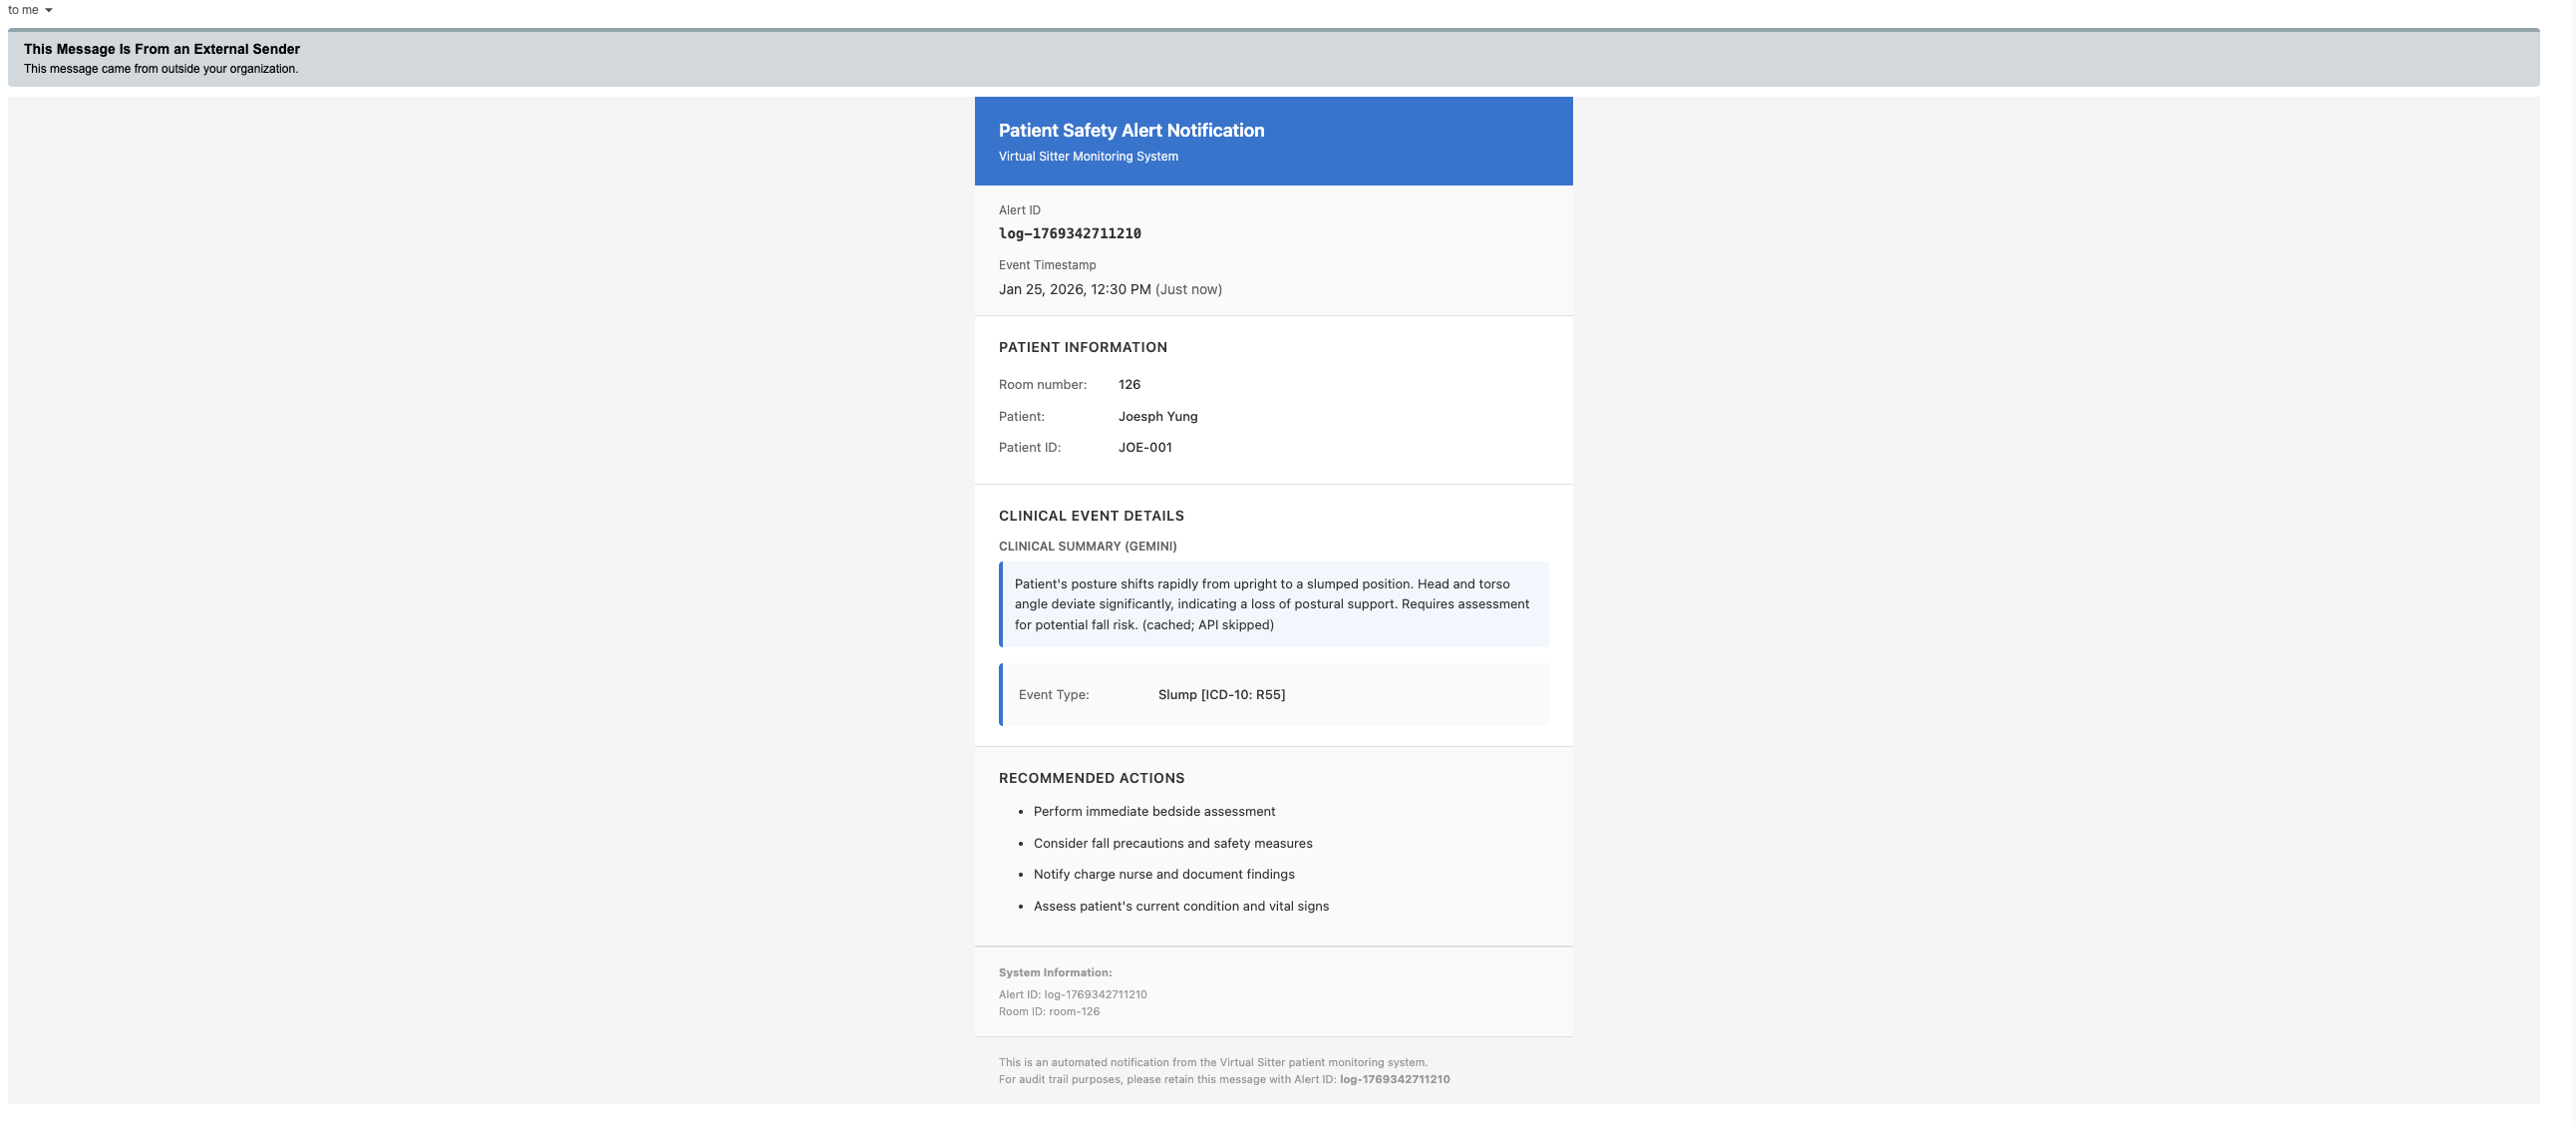Click the CLINICAL EVENT DETAILS heading

[x=1090, y=516]
